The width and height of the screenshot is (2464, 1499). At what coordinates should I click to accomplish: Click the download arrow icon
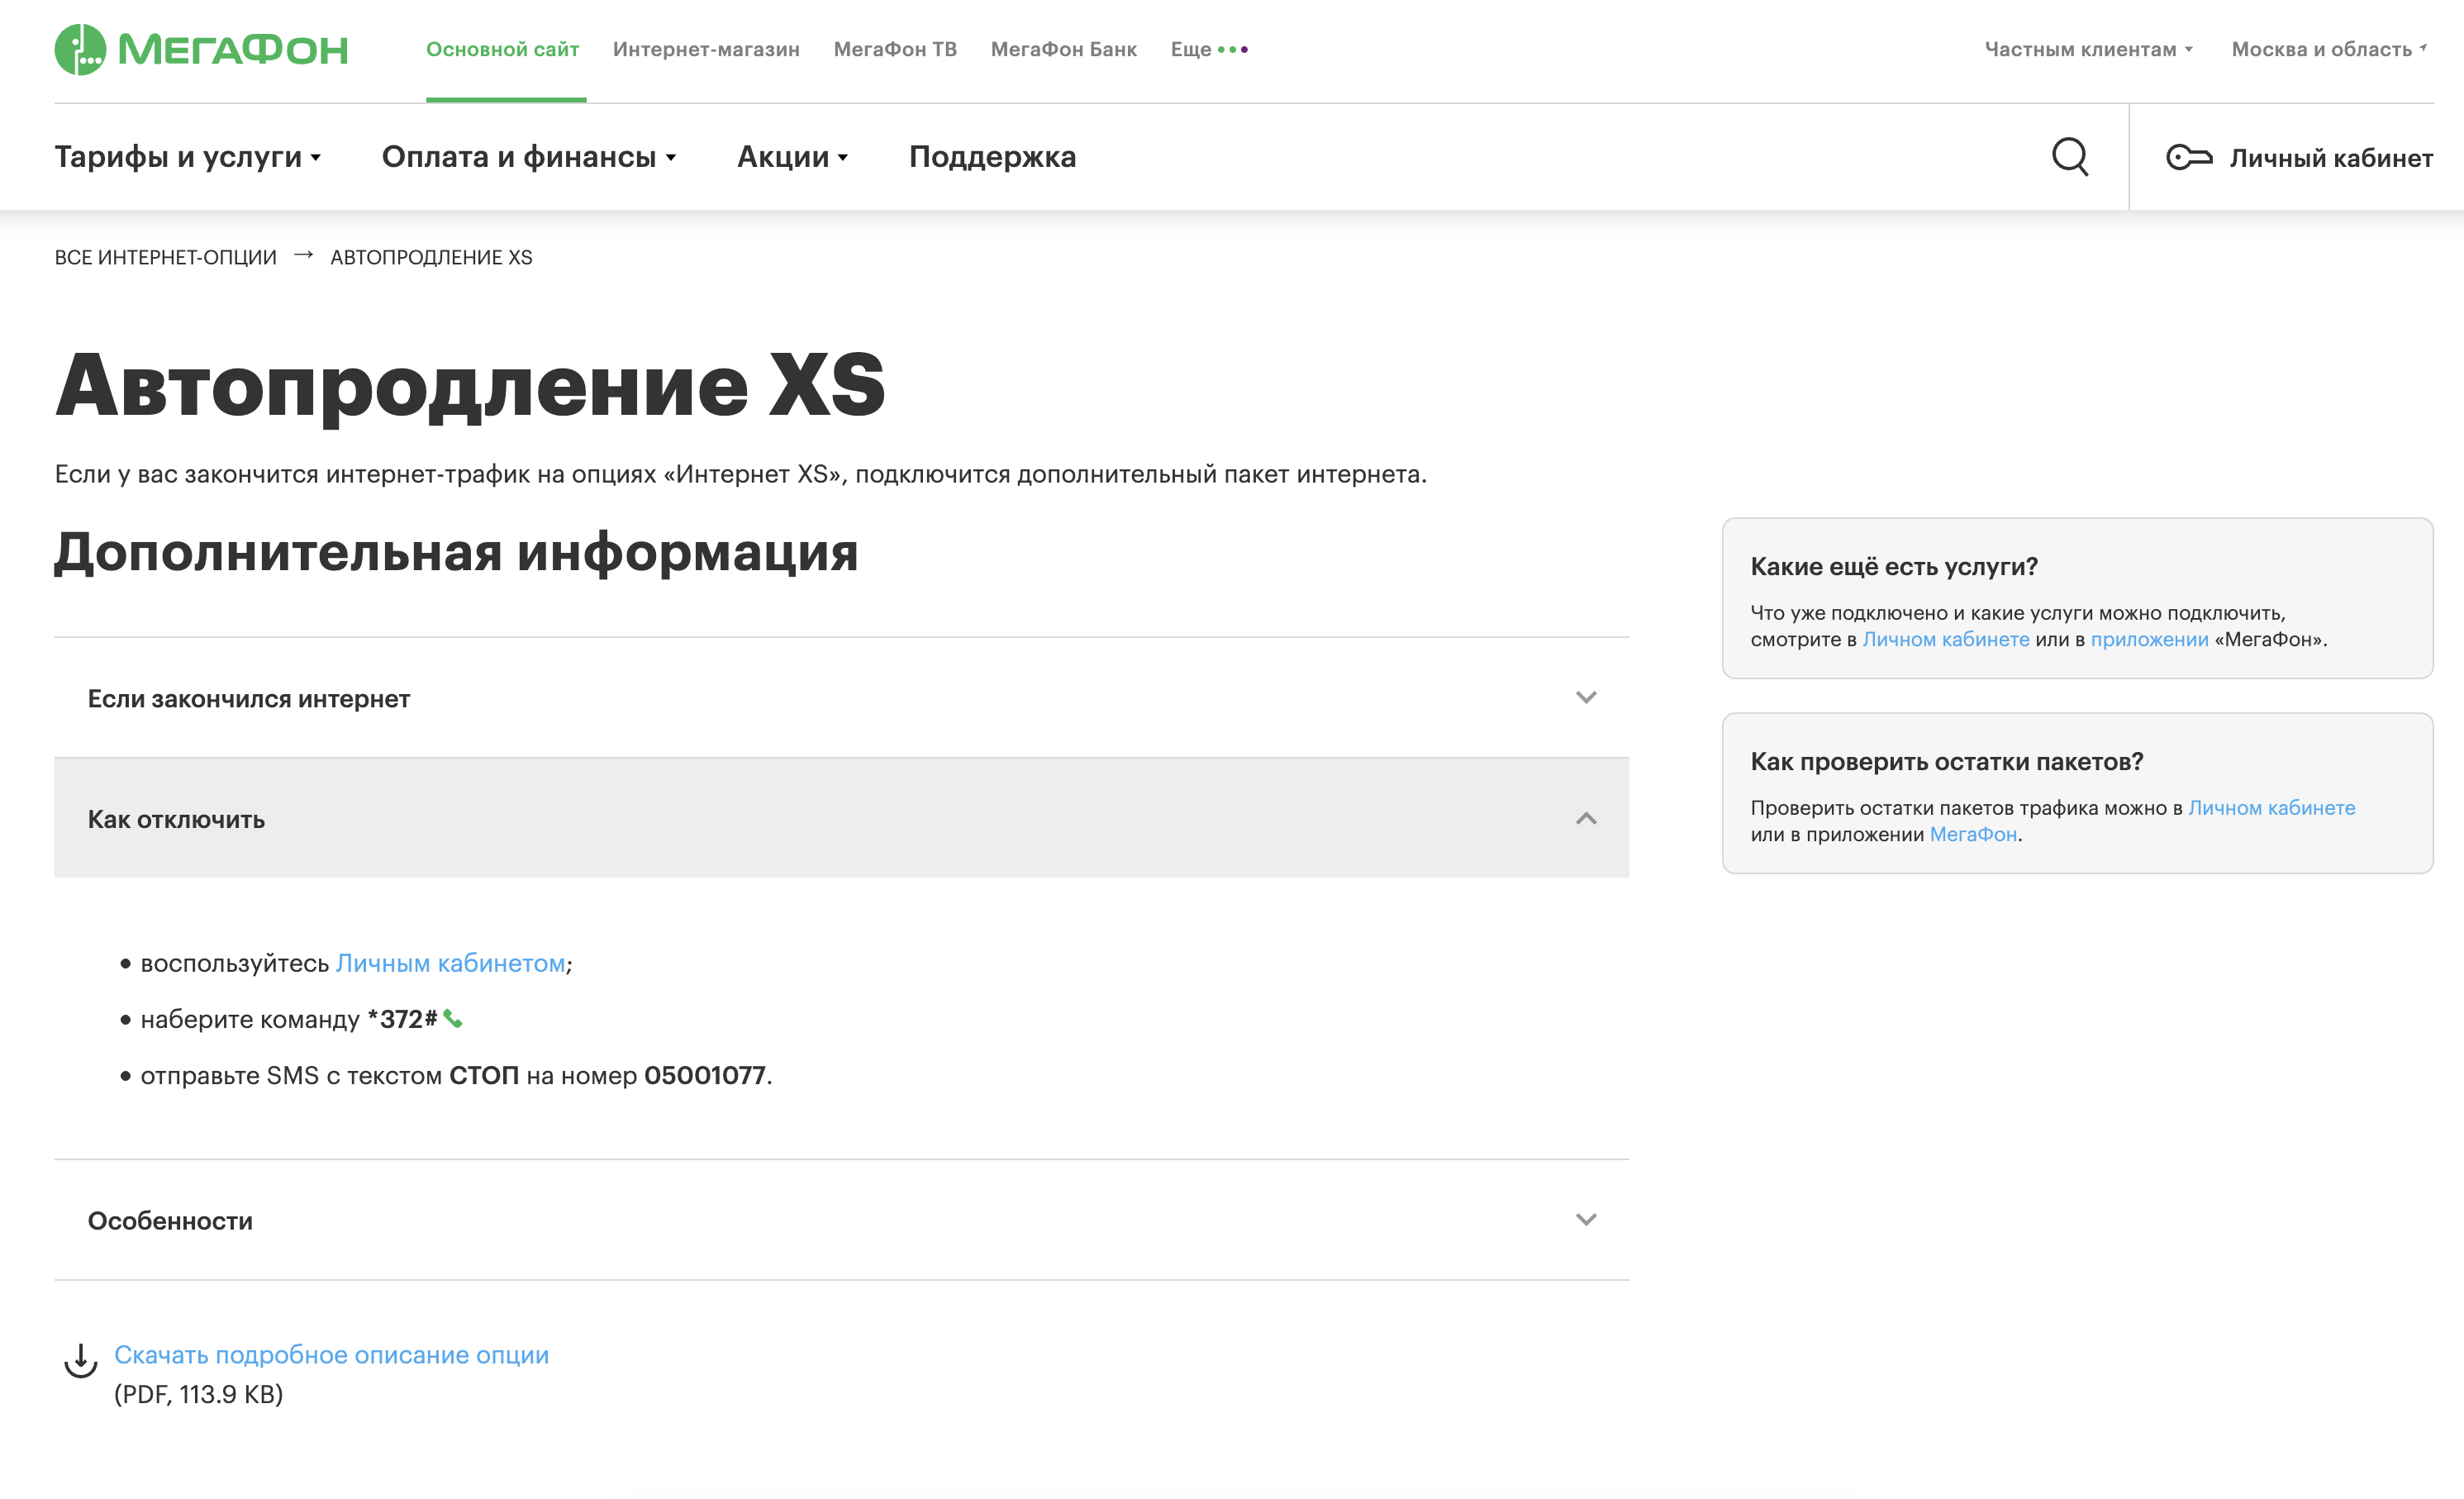[x=81, y=1361]
